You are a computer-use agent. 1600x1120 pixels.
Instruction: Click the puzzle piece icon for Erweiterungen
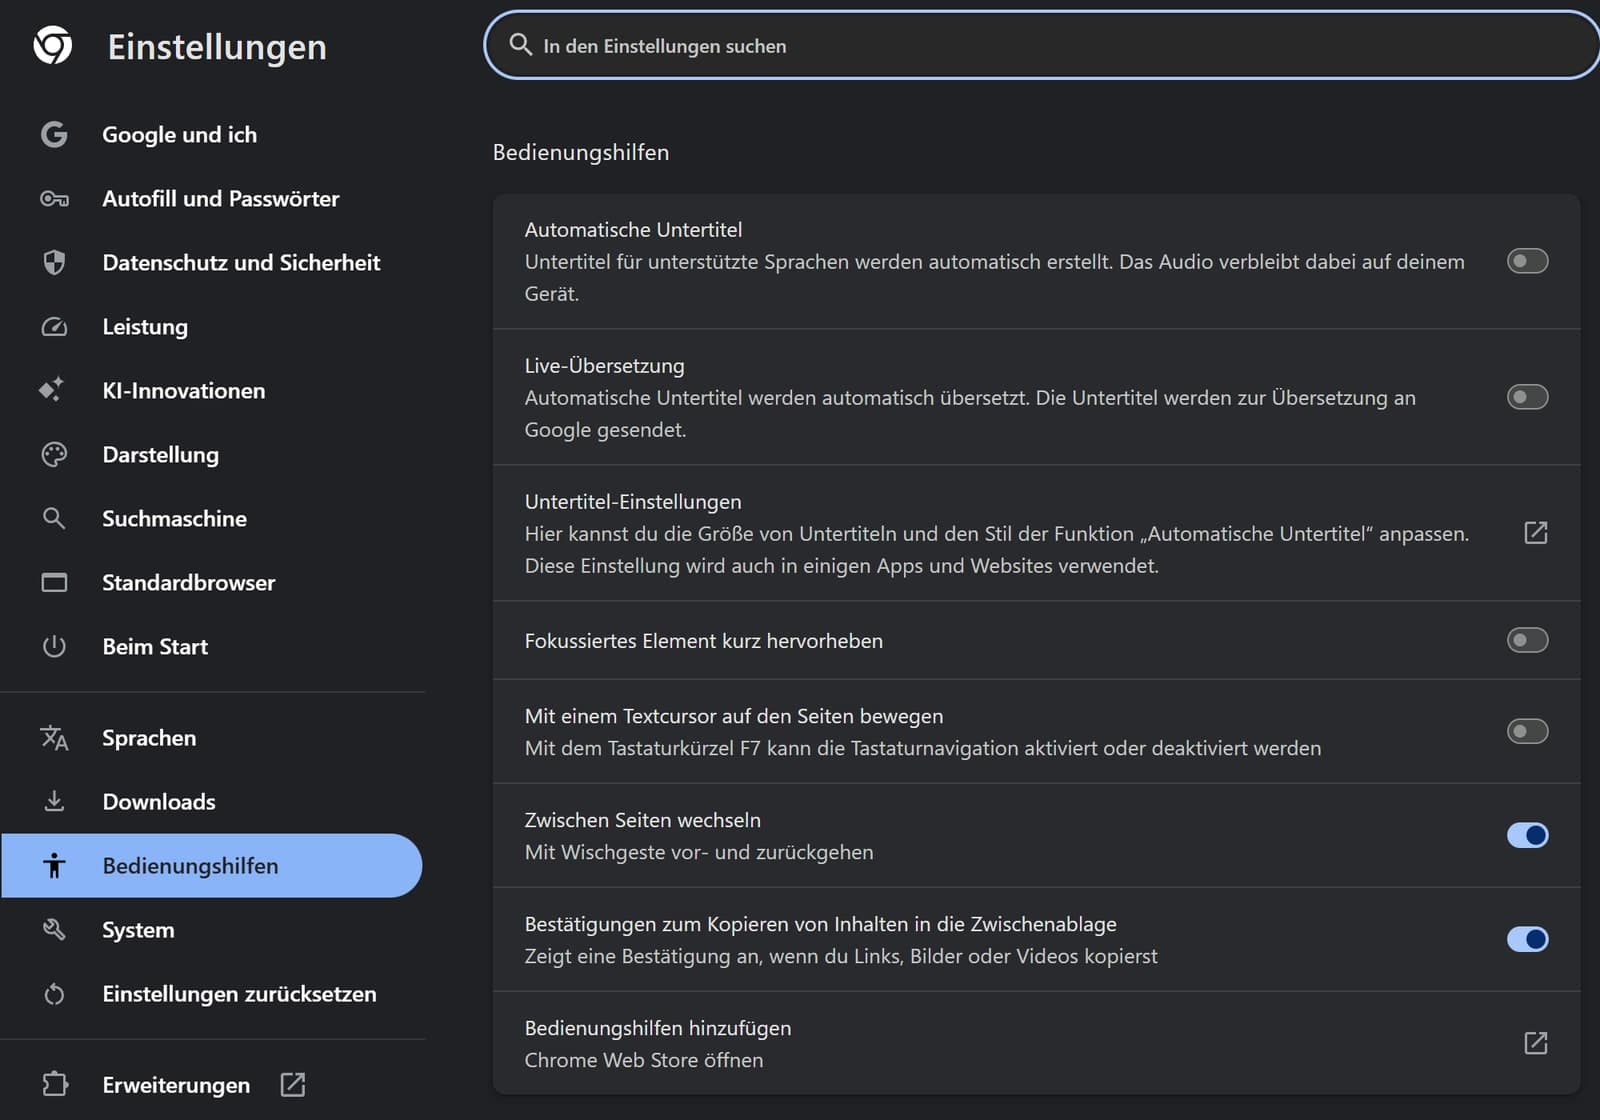click(55, 1084)
